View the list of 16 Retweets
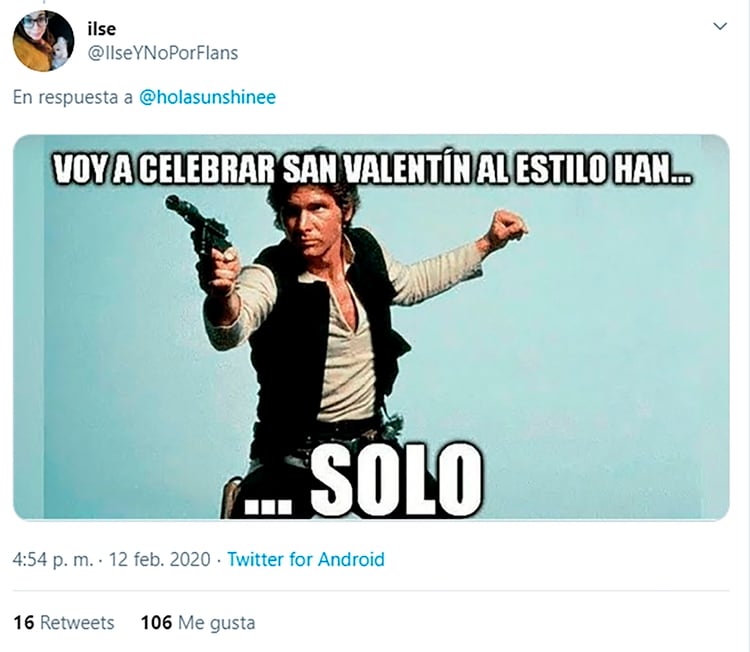This screenshot has height=652, width=750. [x=64, y=622]
